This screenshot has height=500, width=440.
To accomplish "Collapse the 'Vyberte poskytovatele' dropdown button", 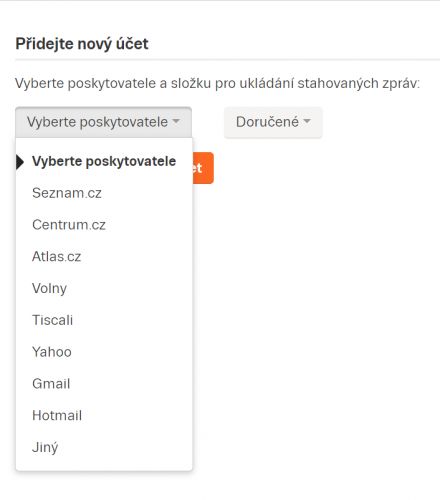I will point(103,122).
